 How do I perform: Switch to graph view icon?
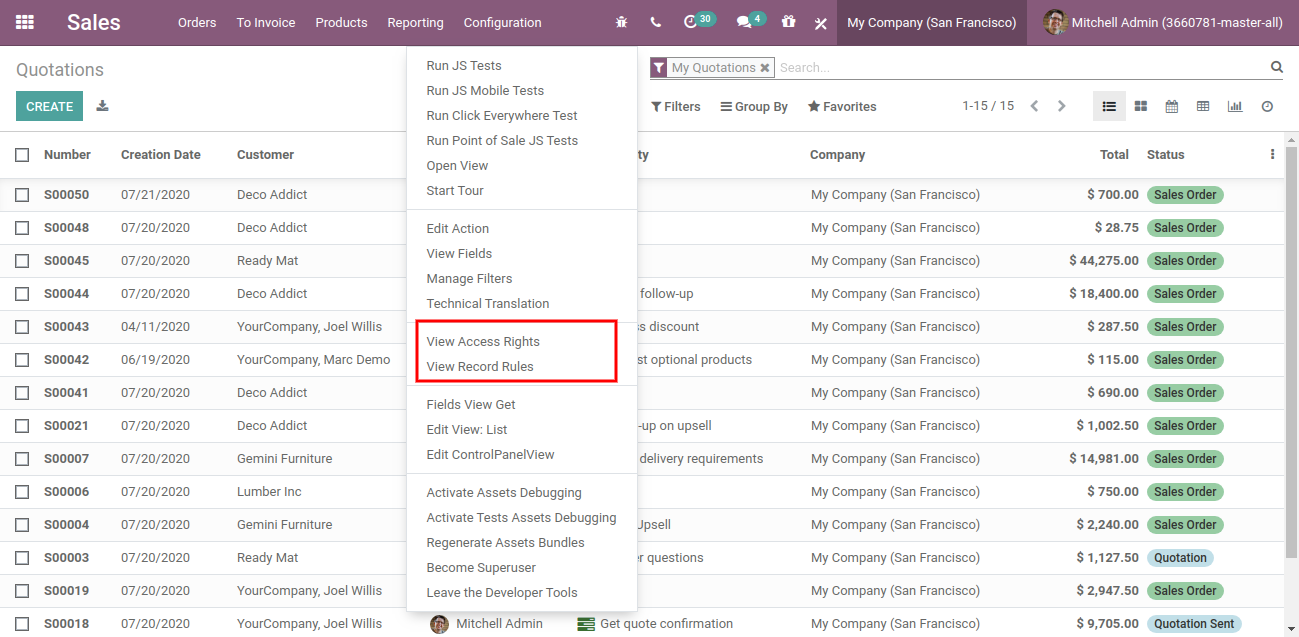click(x=1235, y=106)
